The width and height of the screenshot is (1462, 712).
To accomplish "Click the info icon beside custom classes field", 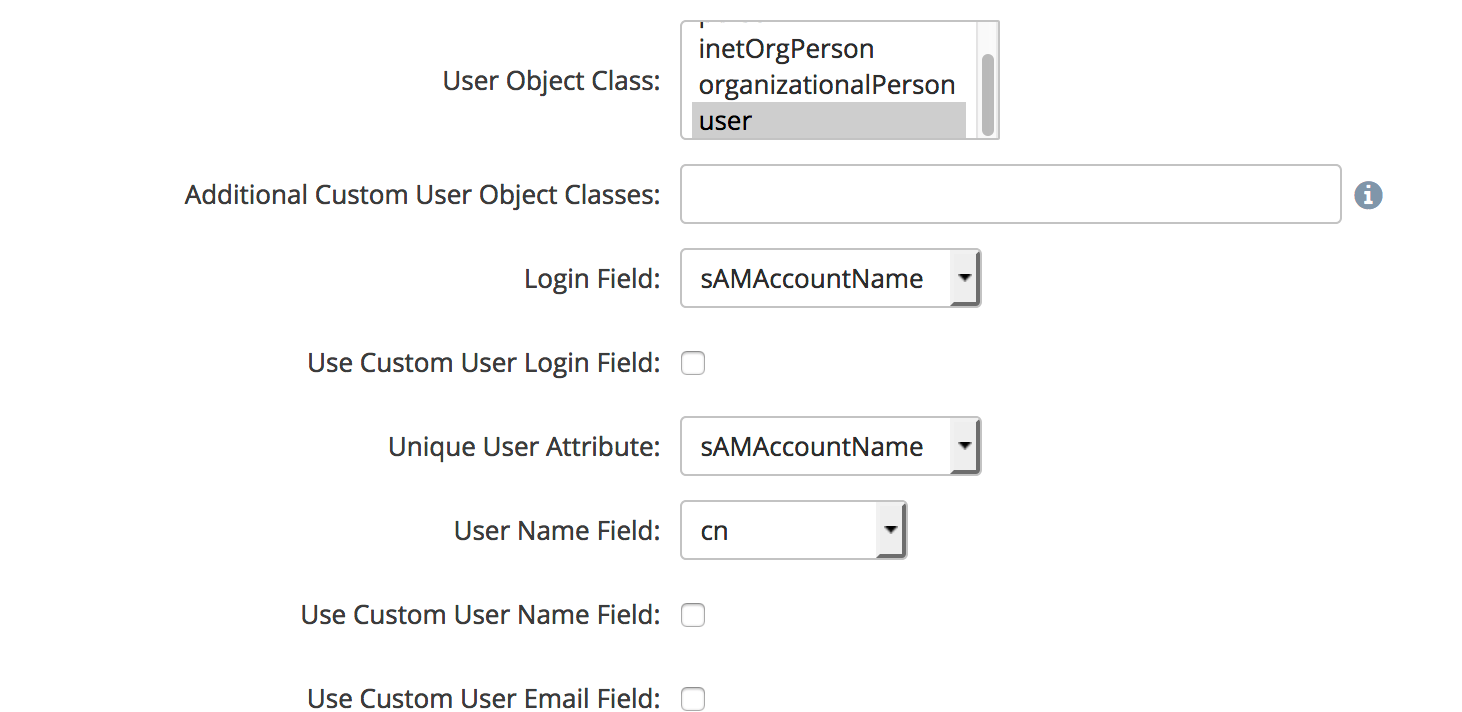I will [1368, 195].
